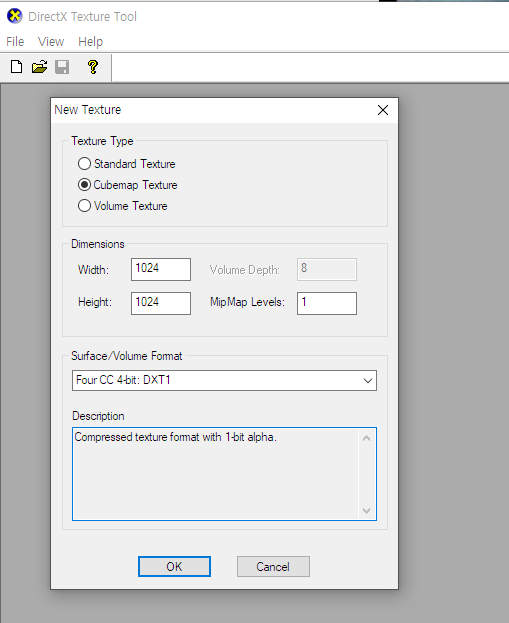The width and height of the screenshot is (509, 623).
Task: Click the 'Height:' label
Action: pos(95,302)
